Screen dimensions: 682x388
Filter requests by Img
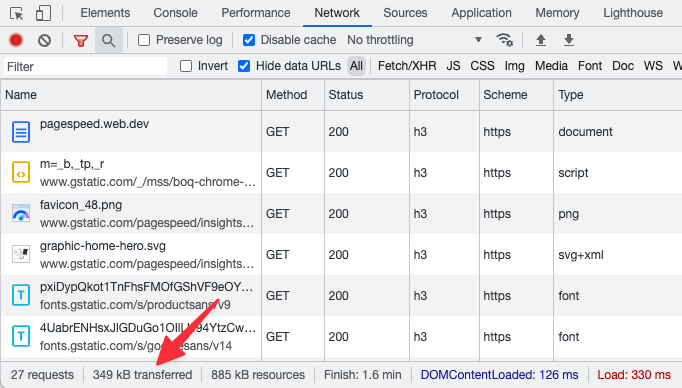[515, 66]
